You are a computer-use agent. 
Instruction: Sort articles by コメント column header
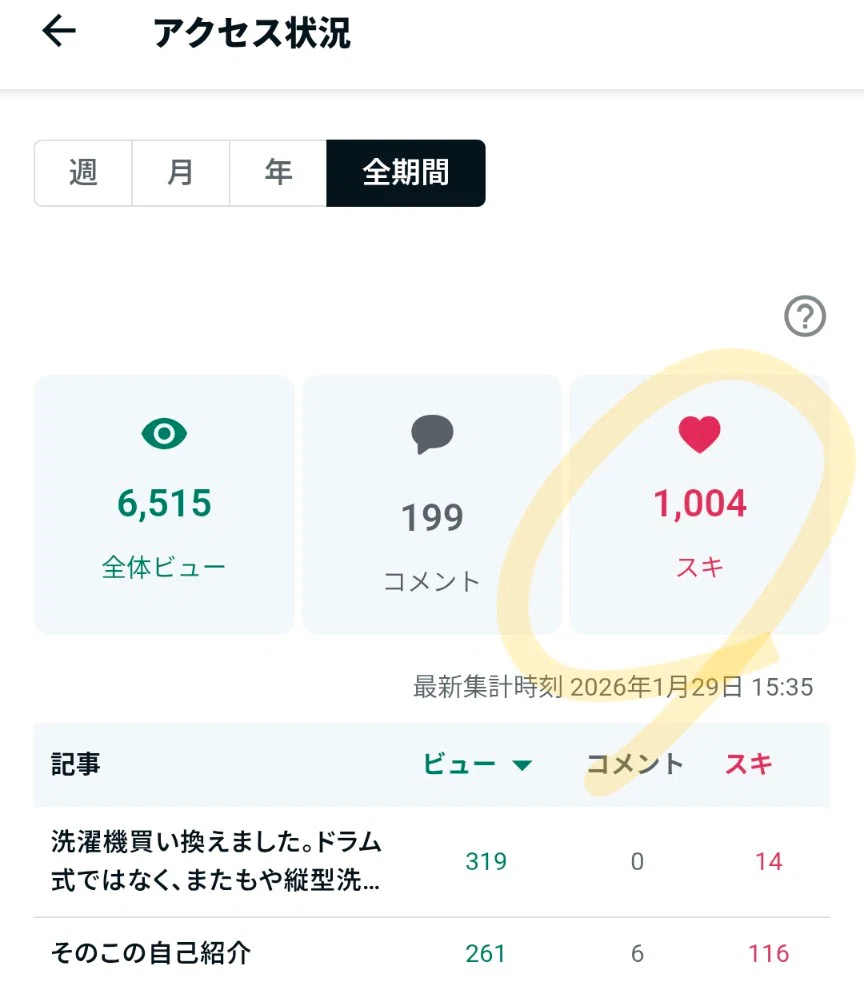[x=635, y=764]
